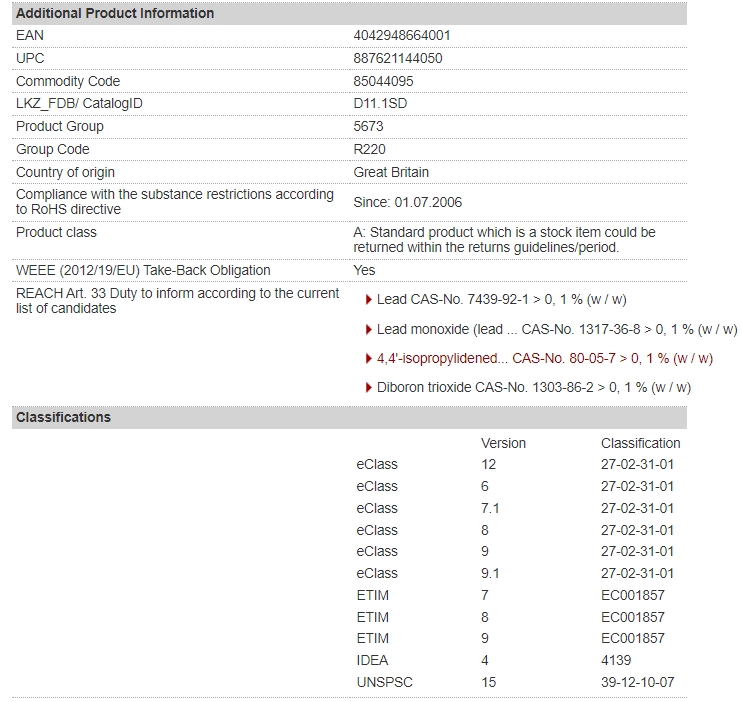
Task: Open the Diboron trioxide CAS-No. 1303-86-2 link
Action: pos(534,388)
